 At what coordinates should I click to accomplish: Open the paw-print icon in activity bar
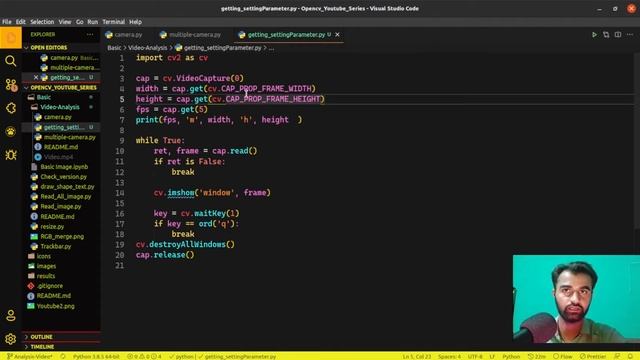point(11,131)
